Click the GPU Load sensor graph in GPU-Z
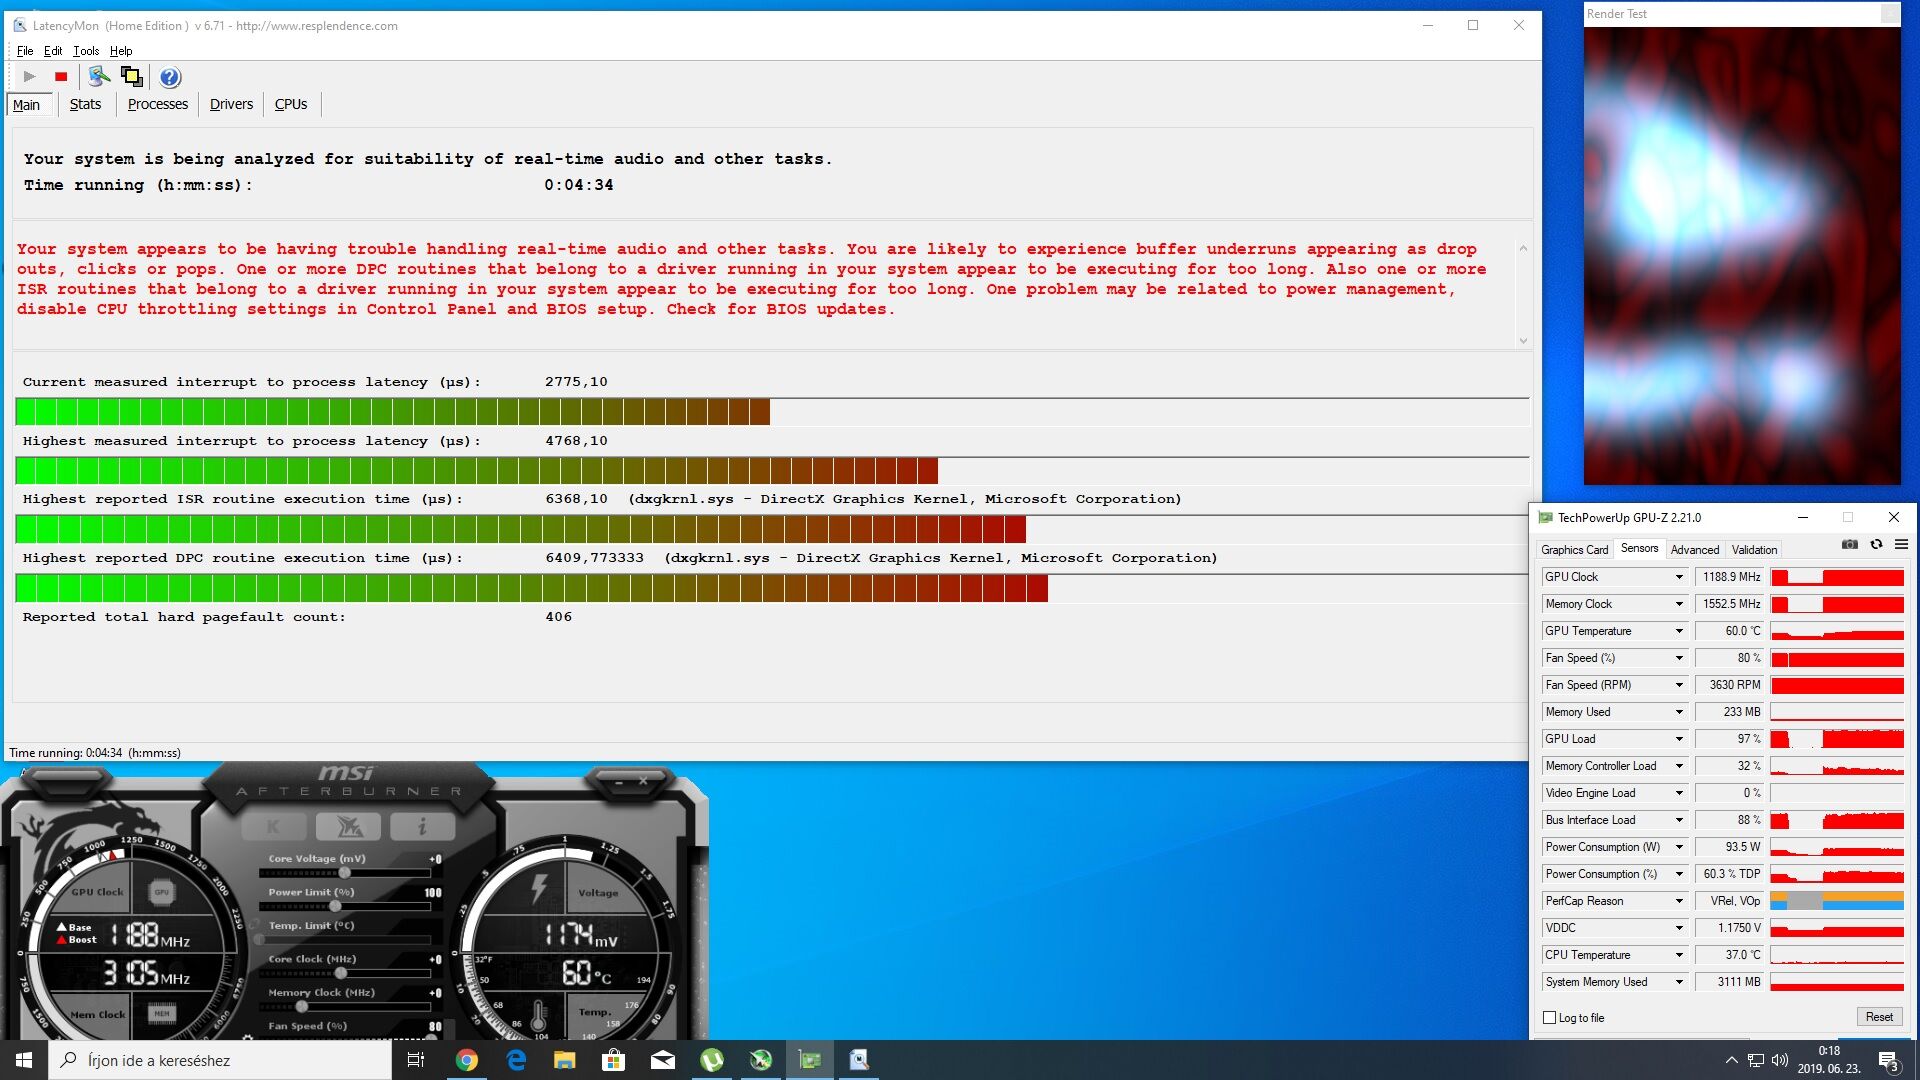The height and width of the screenshot is (1080, 1920). [1837, 739]
